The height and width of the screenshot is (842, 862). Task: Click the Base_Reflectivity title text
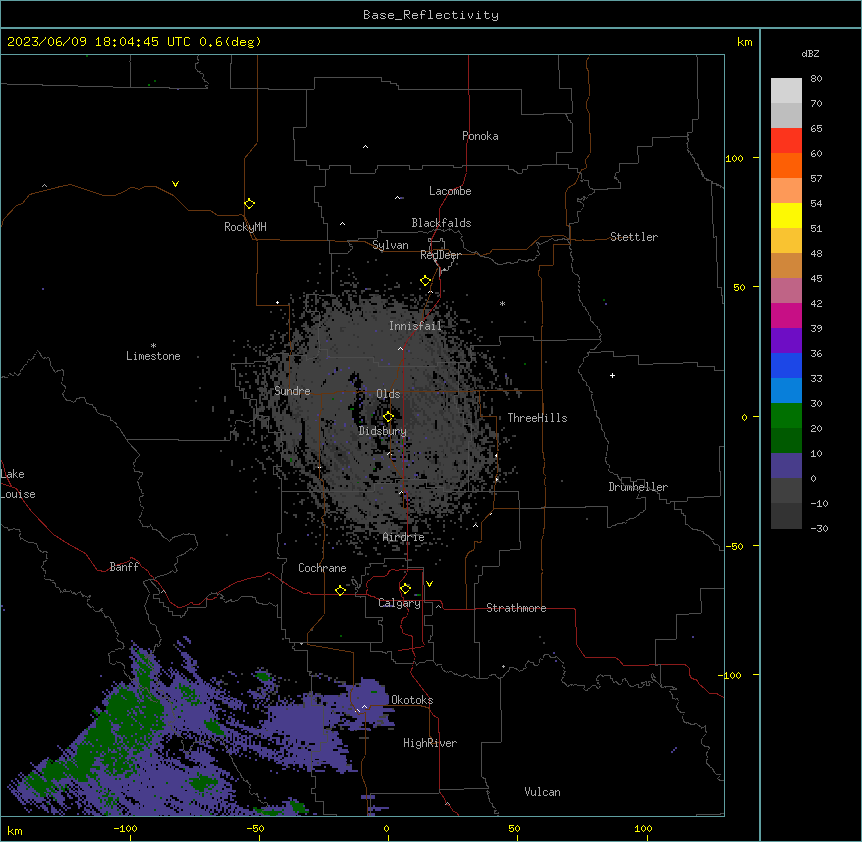tap(430, 15)
